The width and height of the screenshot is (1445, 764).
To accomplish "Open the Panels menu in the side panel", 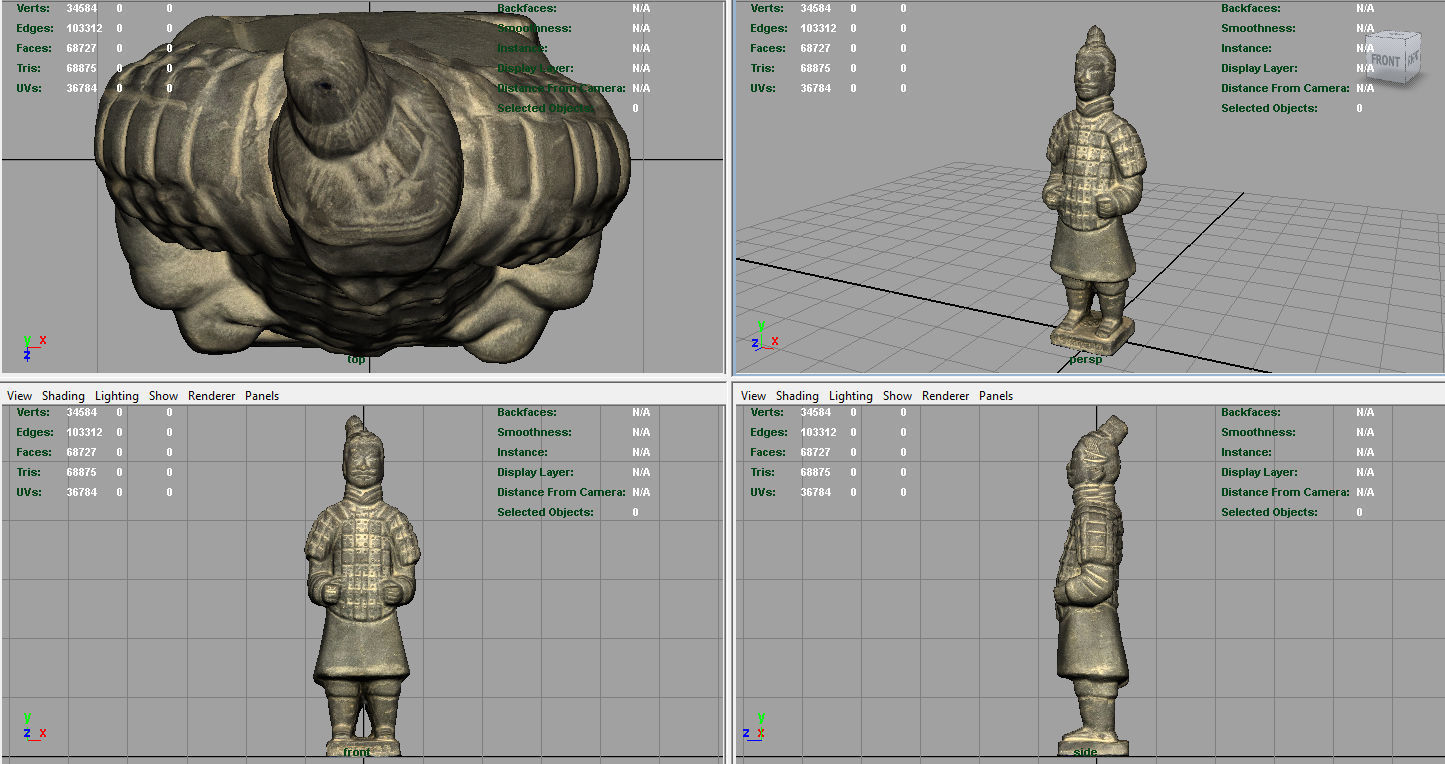I will (x=996, y=396).
